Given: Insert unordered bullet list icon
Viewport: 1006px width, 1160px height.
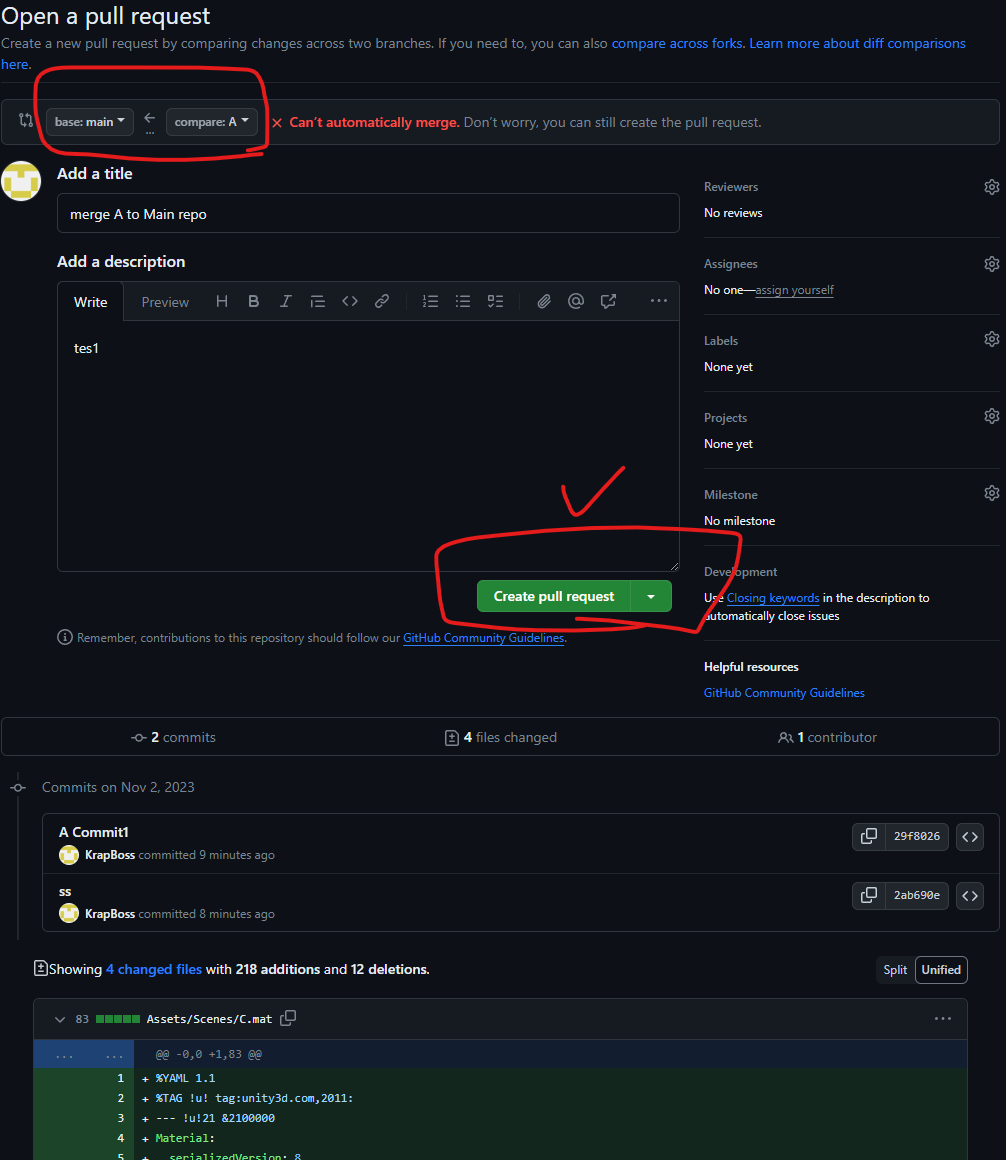Looking at the screenshot, I should (463, 301).
